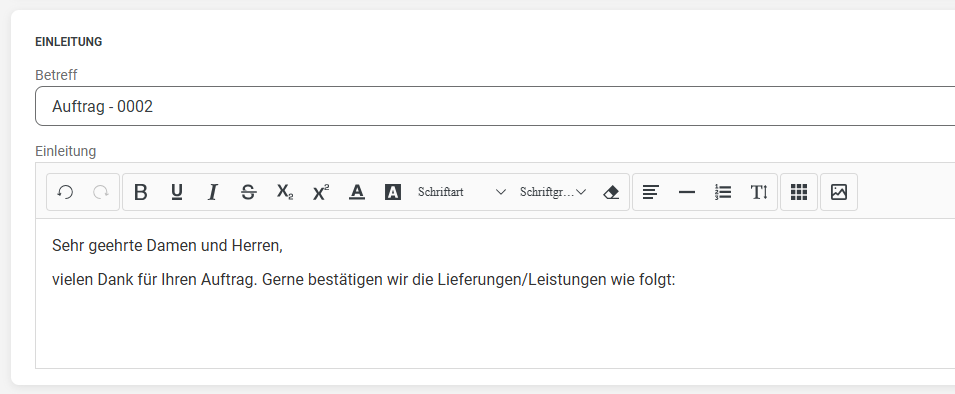Toggle italic formatting

click(x=213, y=192)
